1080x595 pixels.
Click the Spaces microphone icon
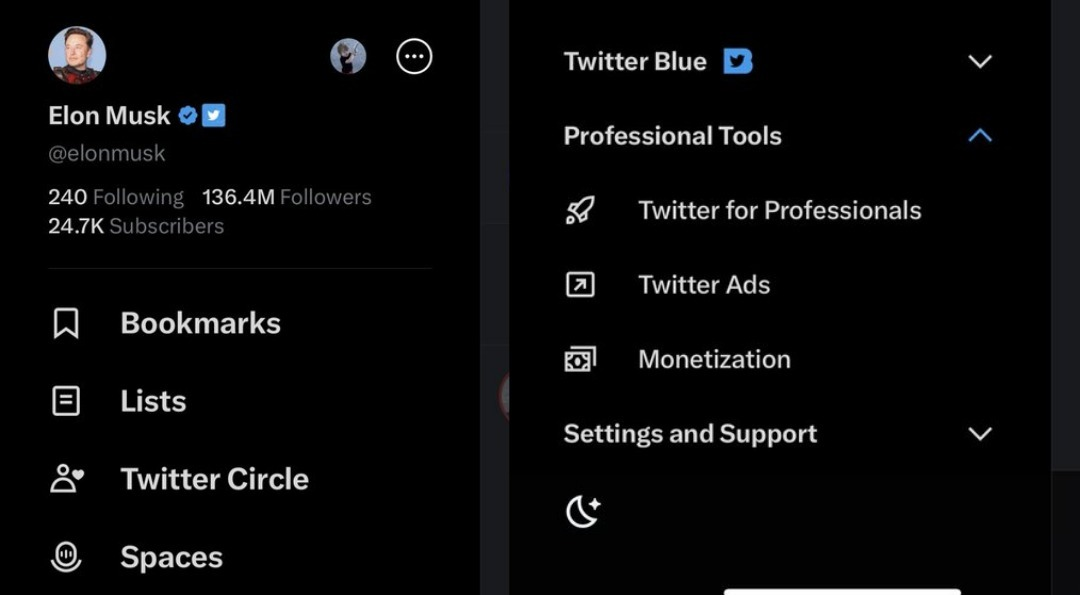[65, 556]
